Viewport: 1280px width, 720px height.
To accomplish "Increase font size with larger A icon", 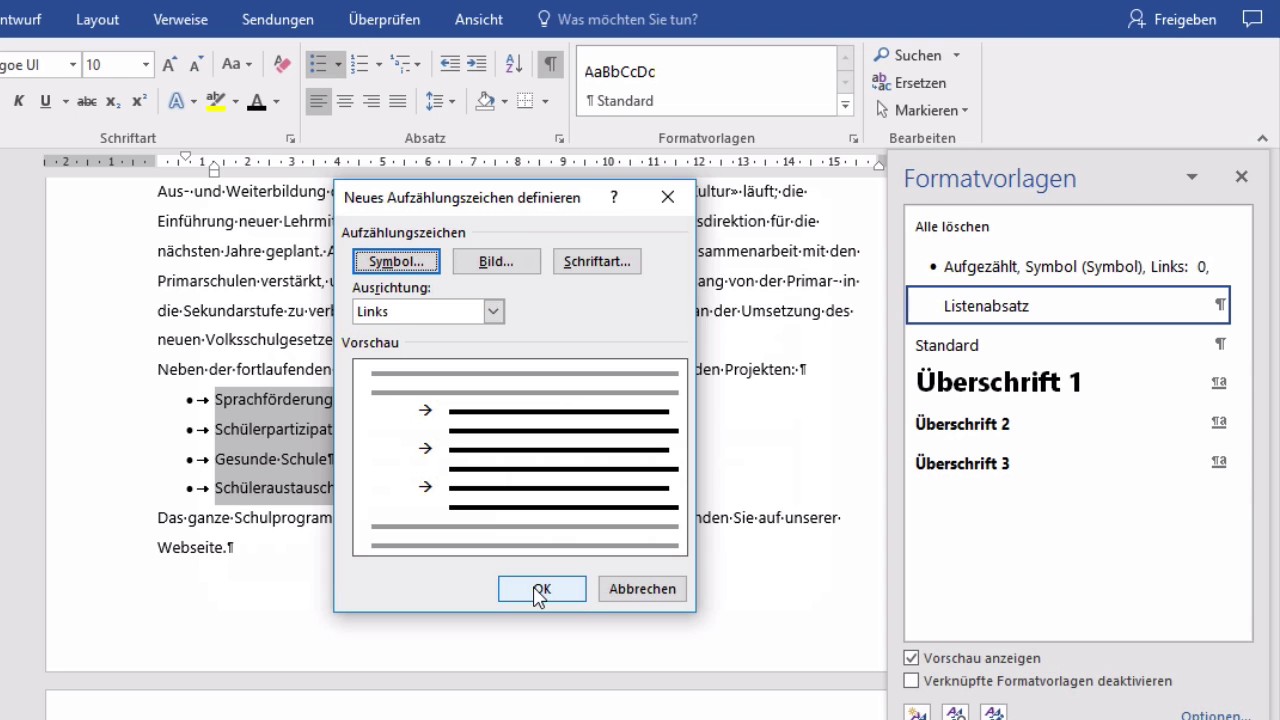I will 170,64.
